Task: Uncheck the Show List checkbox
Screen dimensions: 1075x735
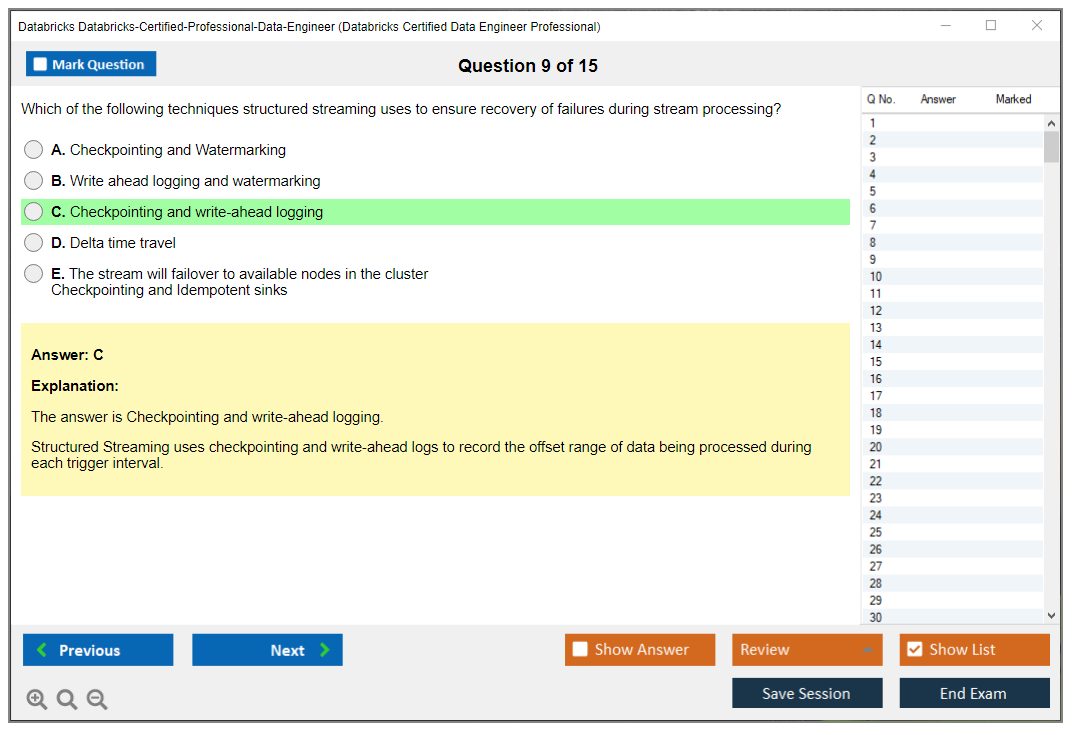Action: [914, 650]
